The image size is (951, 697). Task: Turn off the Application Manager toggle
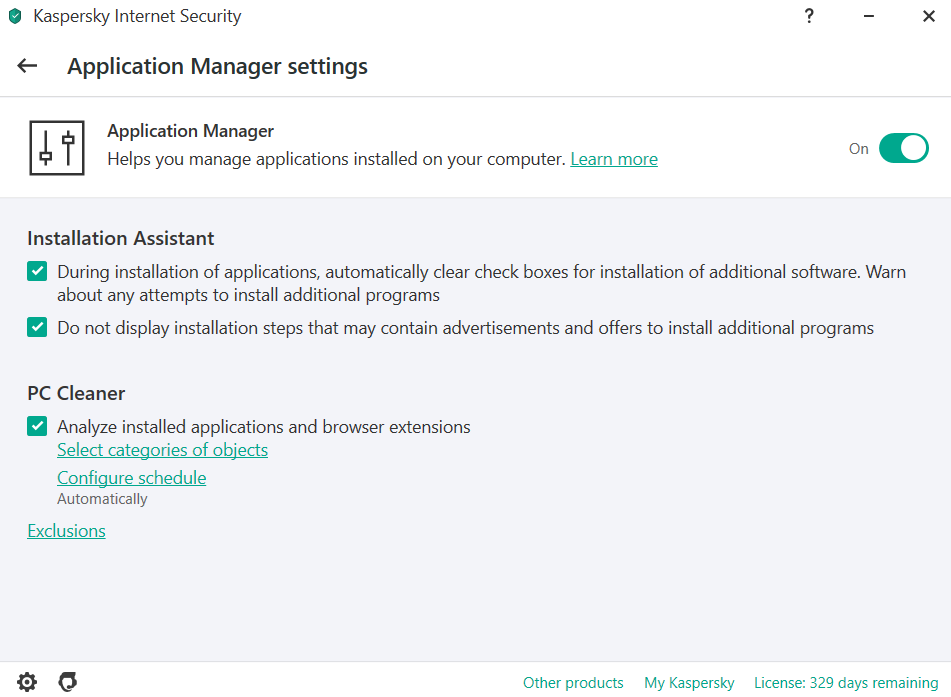pyautogui.click(x=903, y=149)
